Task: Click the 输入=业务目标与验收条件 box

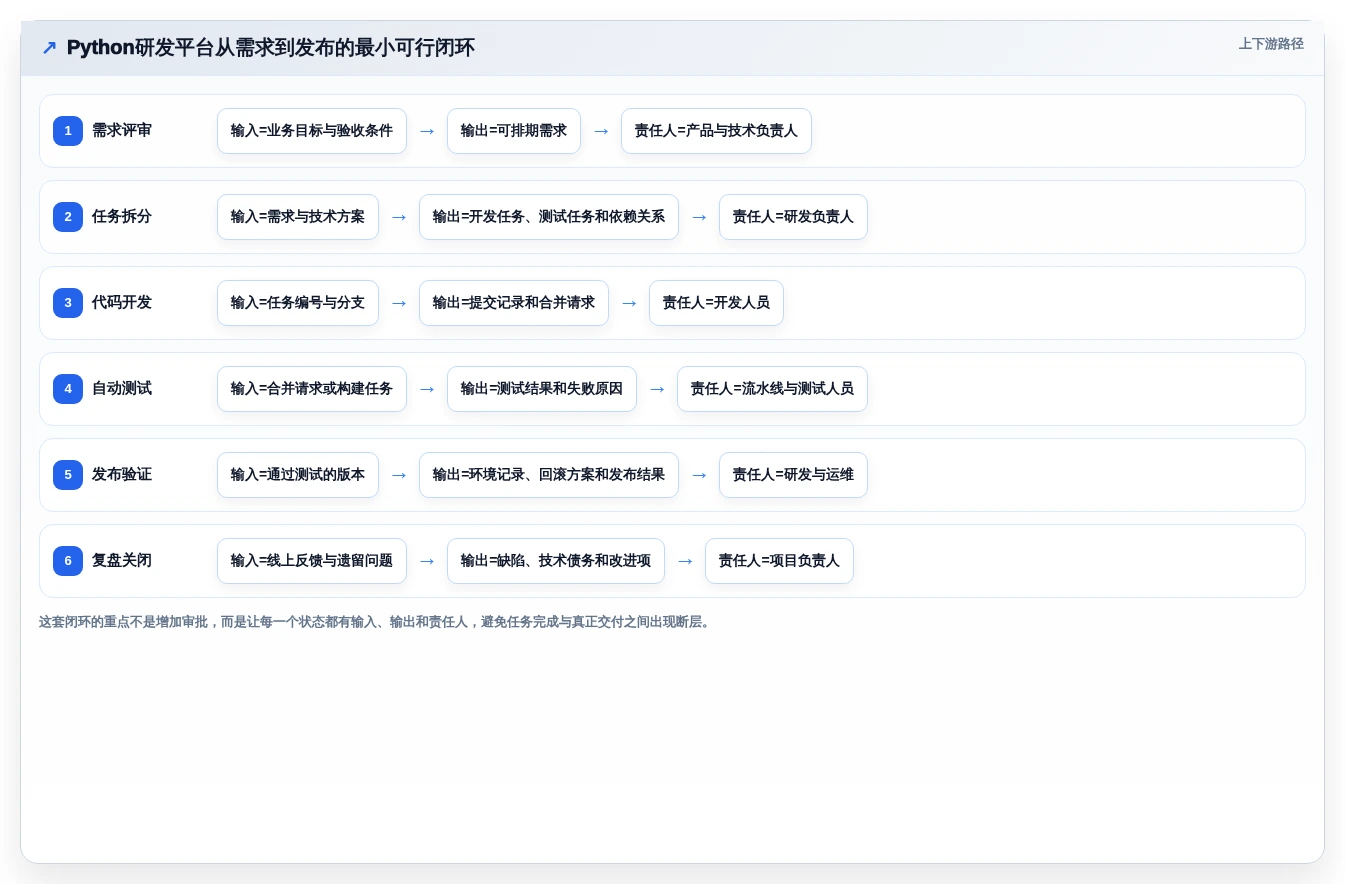Action: (312, 131)
